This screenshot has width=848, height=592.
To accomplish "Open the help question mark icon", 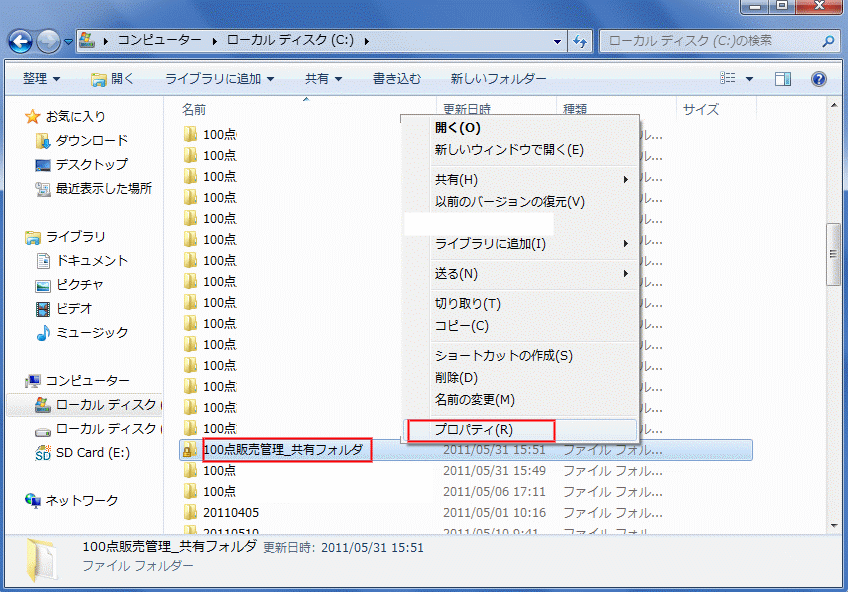I will point(819,79).
